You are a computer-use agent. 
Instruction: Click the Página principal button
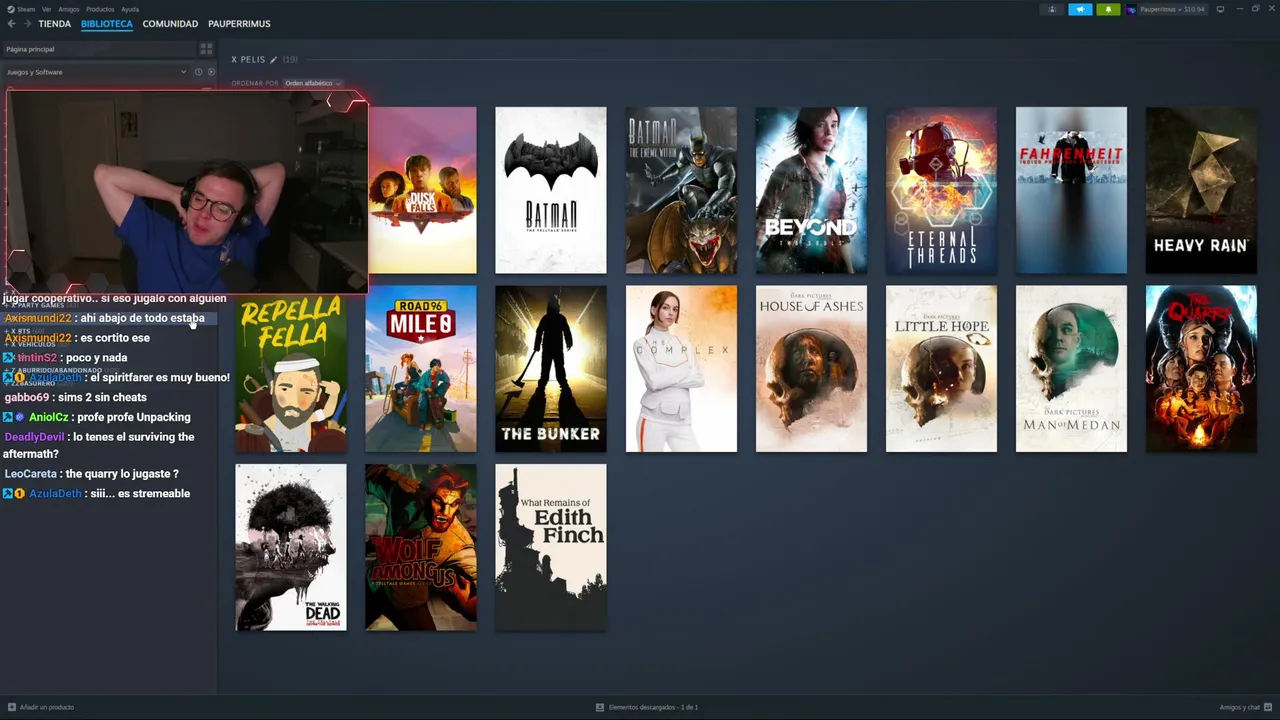click(x=98, y=49)
